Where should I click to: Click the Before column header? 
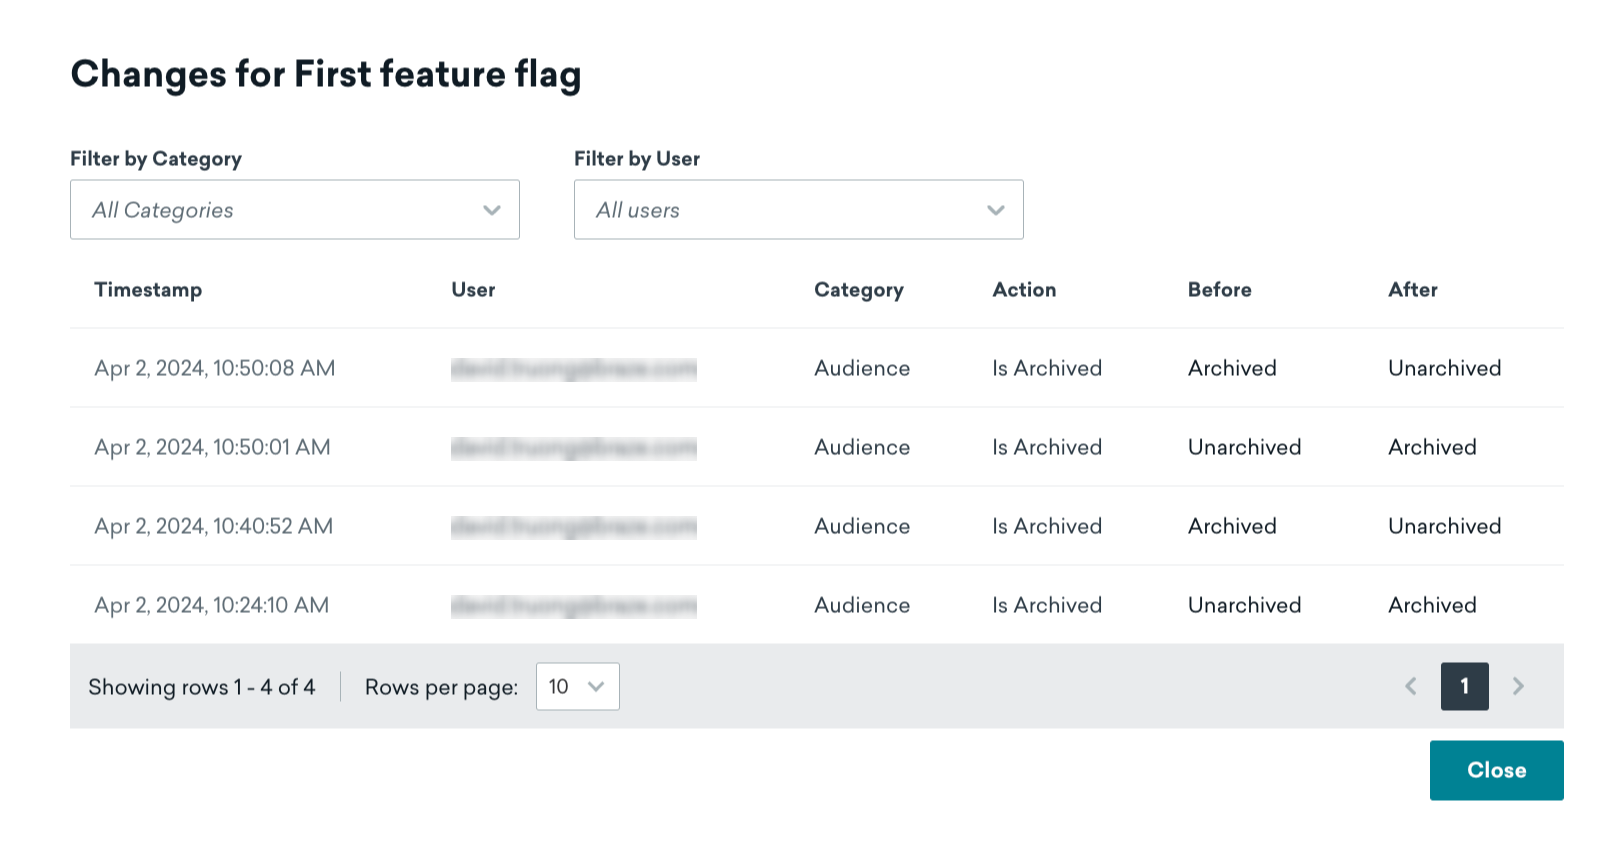click(1220, 290)
